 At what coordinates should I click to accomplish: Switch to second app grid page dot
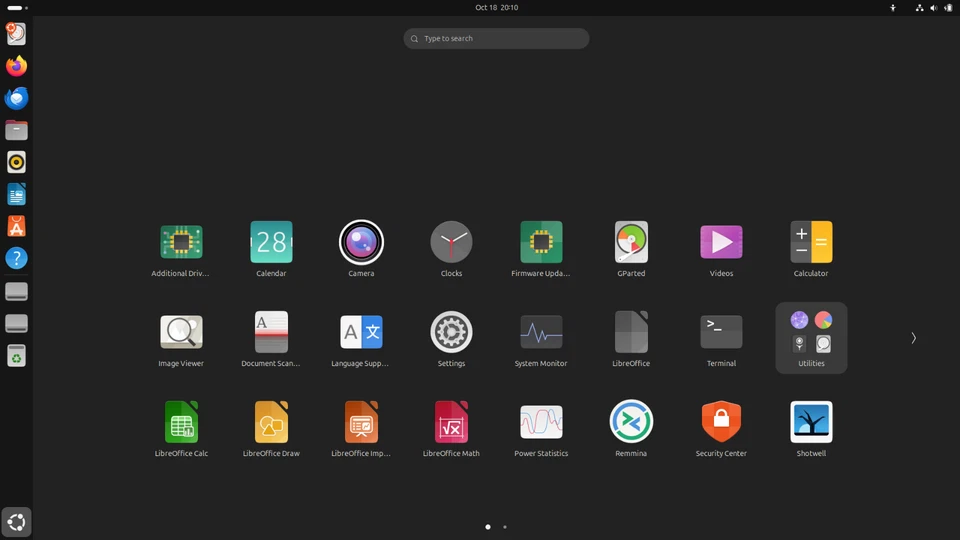click(505, 527)
